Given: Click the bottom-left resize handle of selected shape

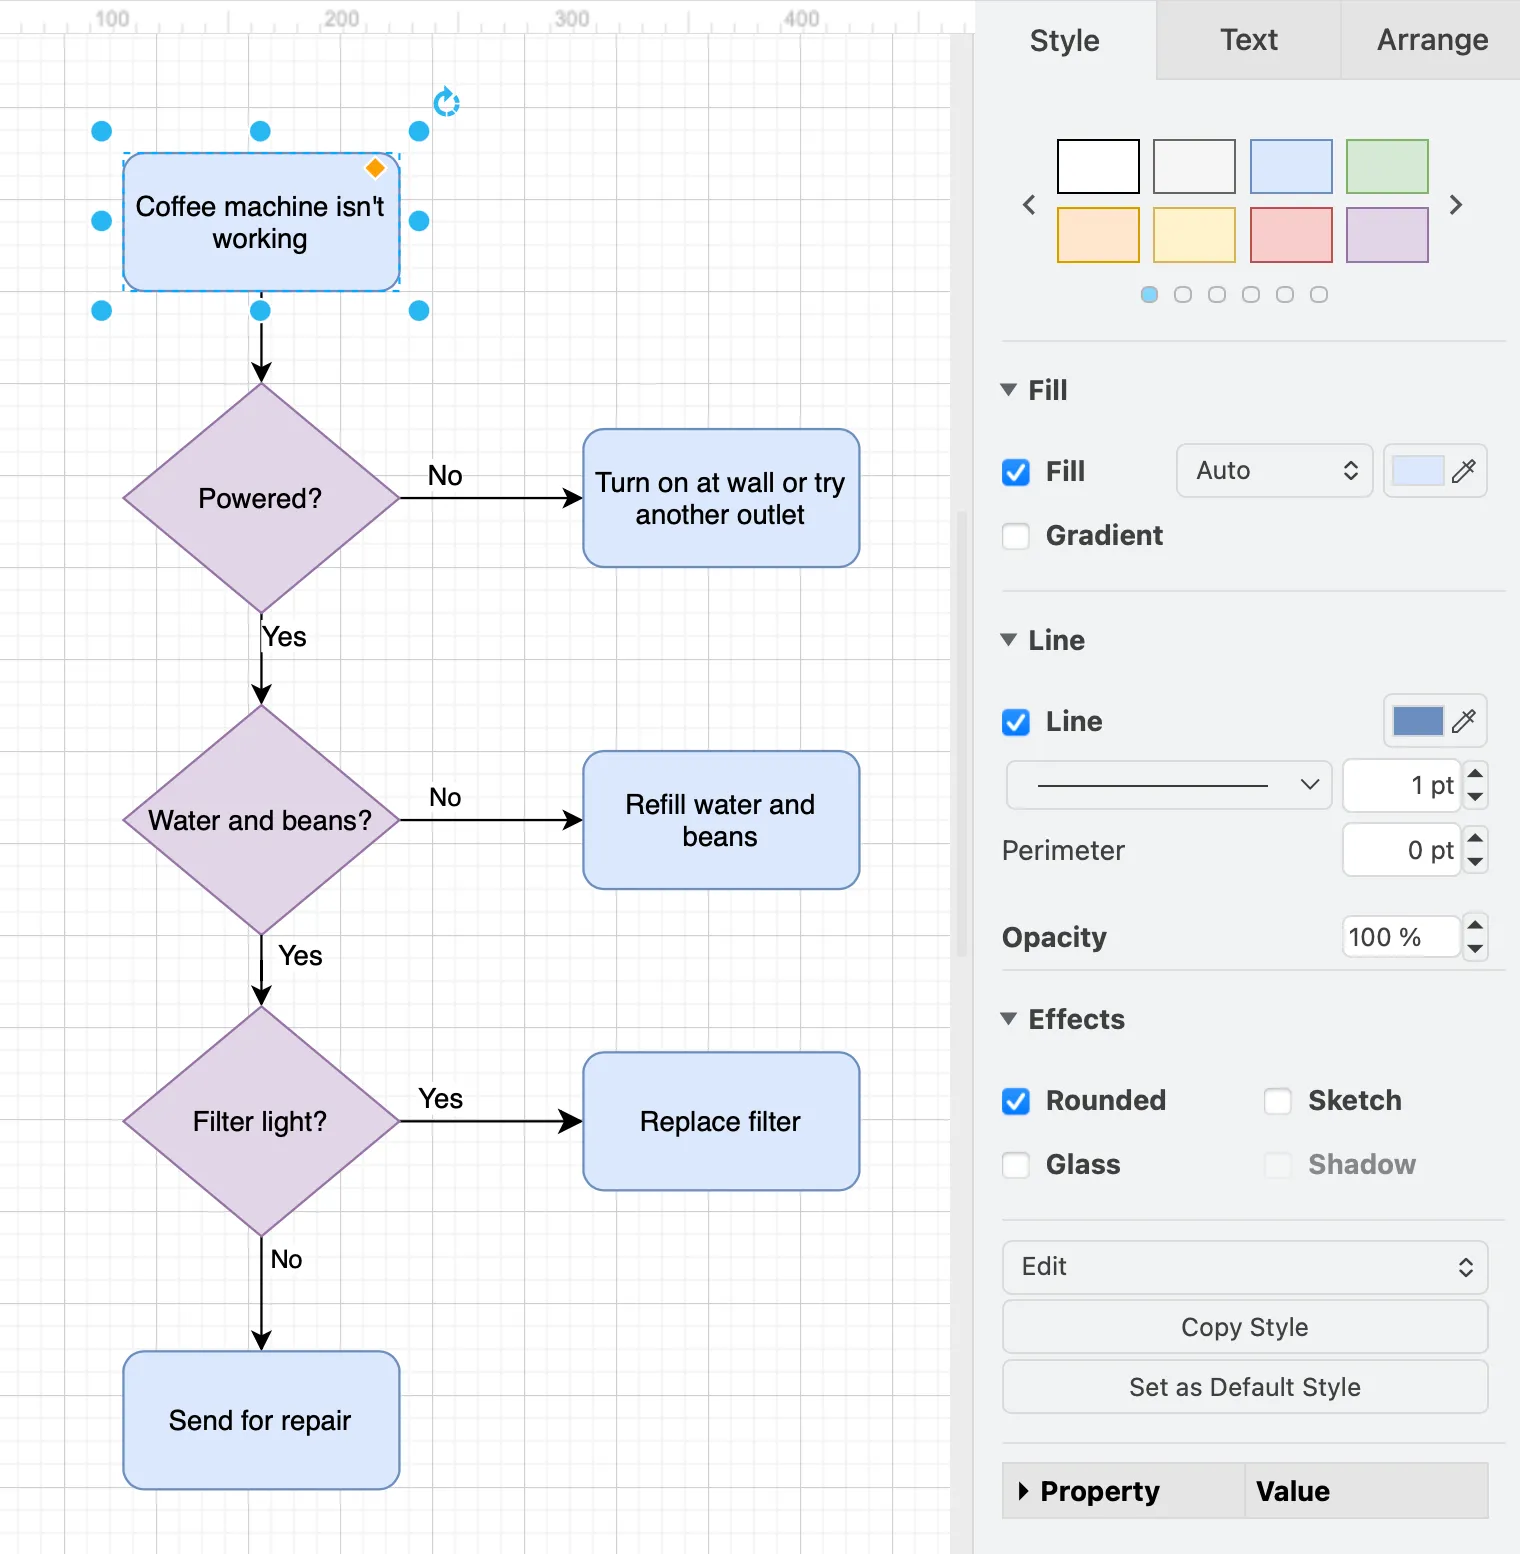Looking at the screenshot, I should click(101, 311).
